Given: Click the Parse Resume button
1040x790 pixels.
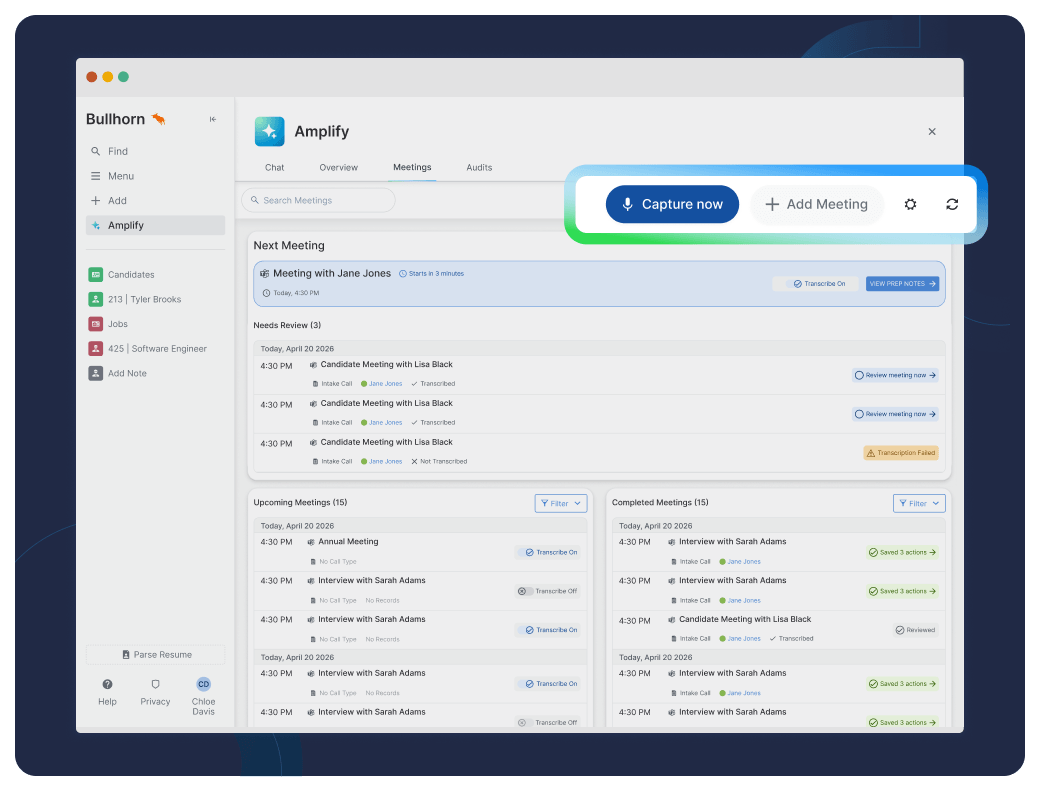Looking at the screenshot, I should 155,655.
